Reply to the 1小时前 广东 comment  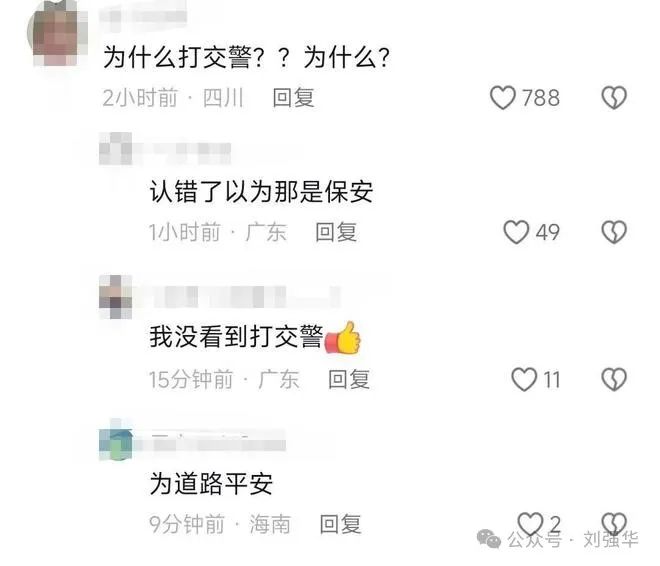pos(336,232)
